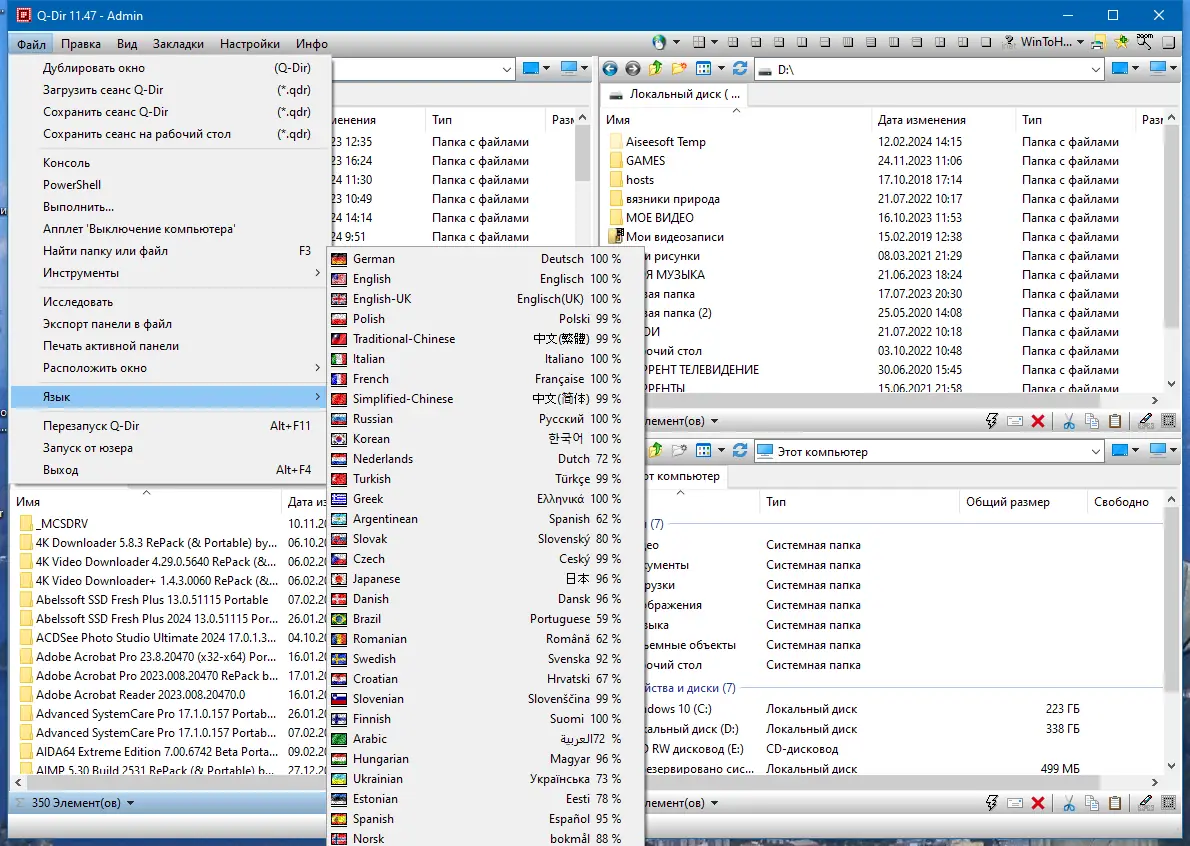Click the rename field icon in D:\ pane
This screenshot has width=1190, height=846.
click(1015, 421)
